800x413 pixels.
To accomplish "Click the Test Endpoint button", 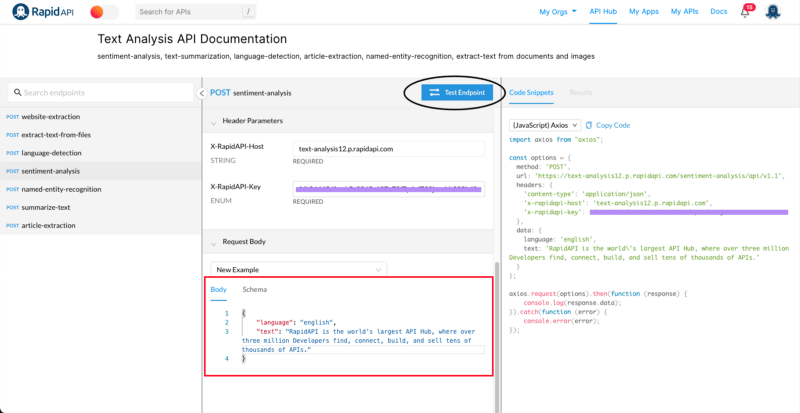I will point(457,92).
